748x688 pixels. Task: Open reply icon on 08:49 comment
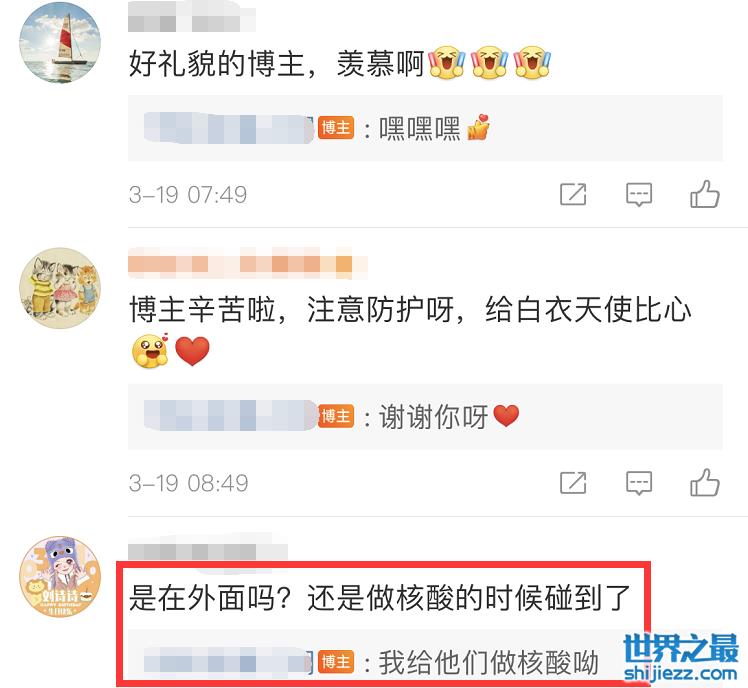click(639, 483)
